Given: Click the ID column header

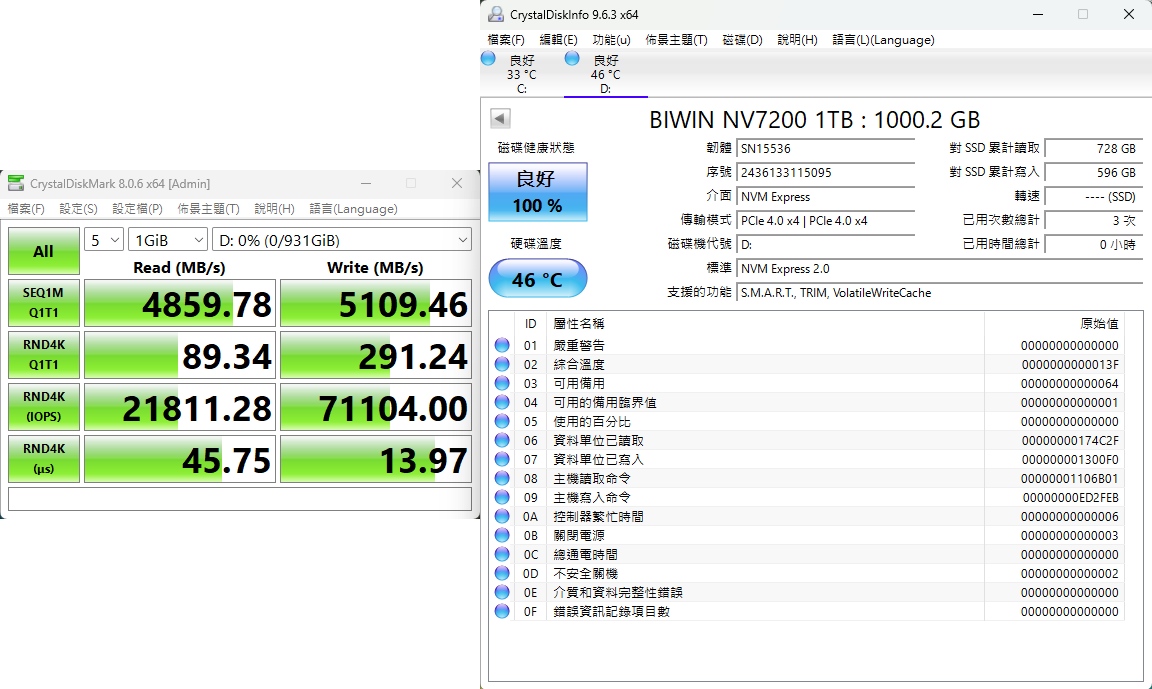Looking at the screenshot, I should [530, 323].
